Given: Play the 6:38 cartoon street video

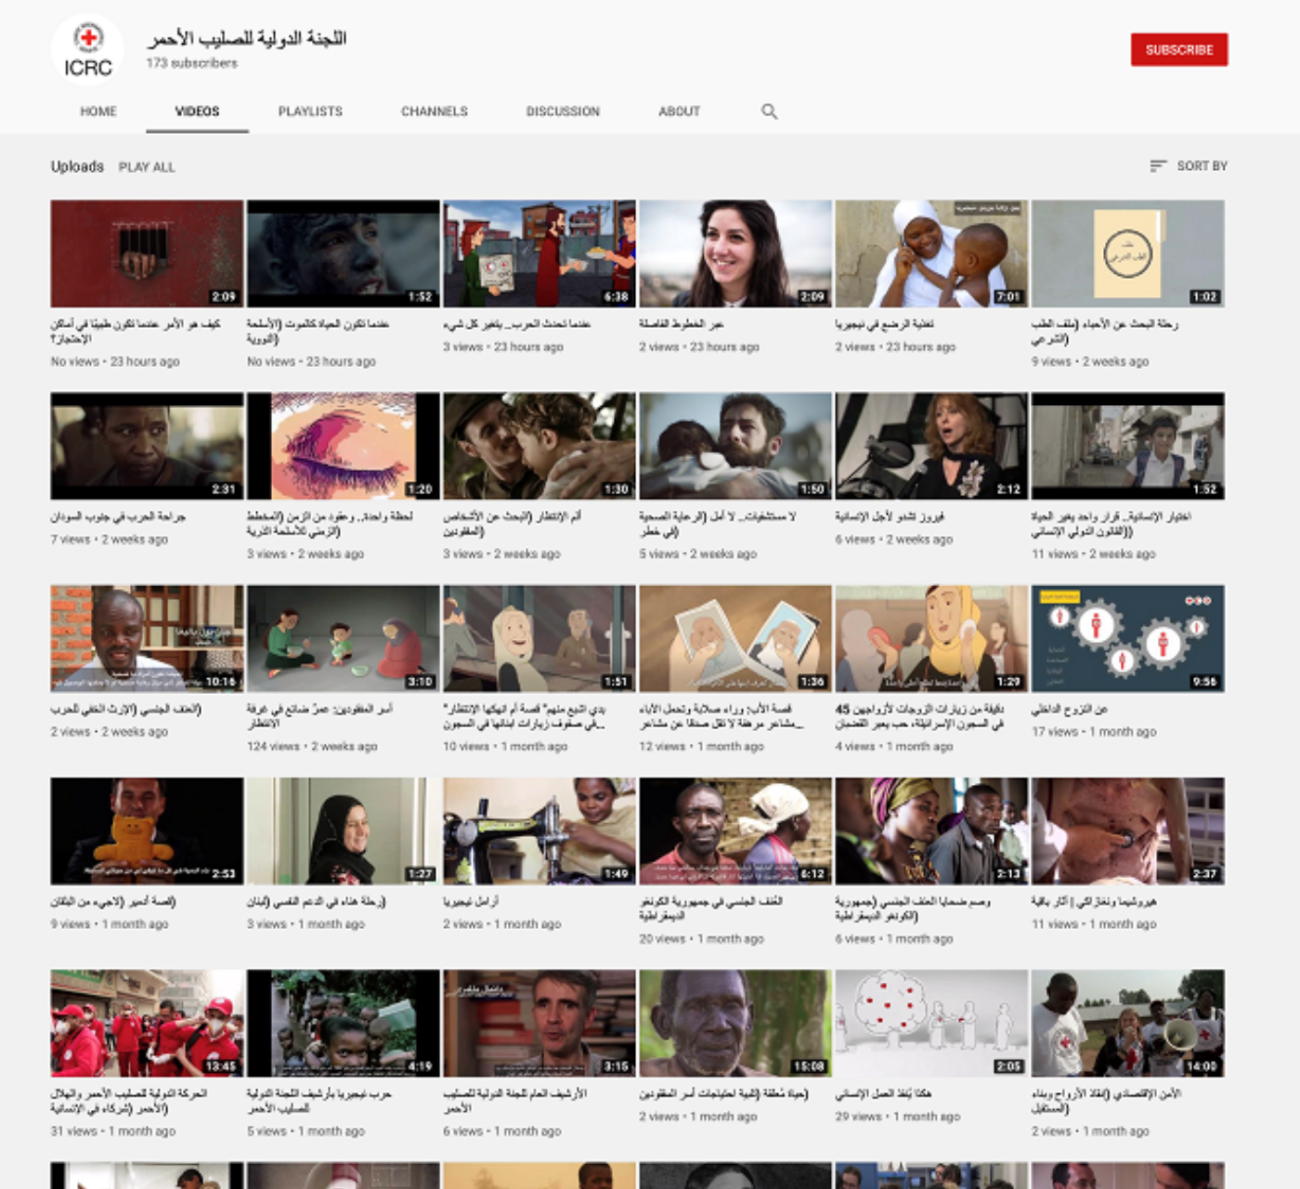Looking at the screenshot, I should pos(539,253).
